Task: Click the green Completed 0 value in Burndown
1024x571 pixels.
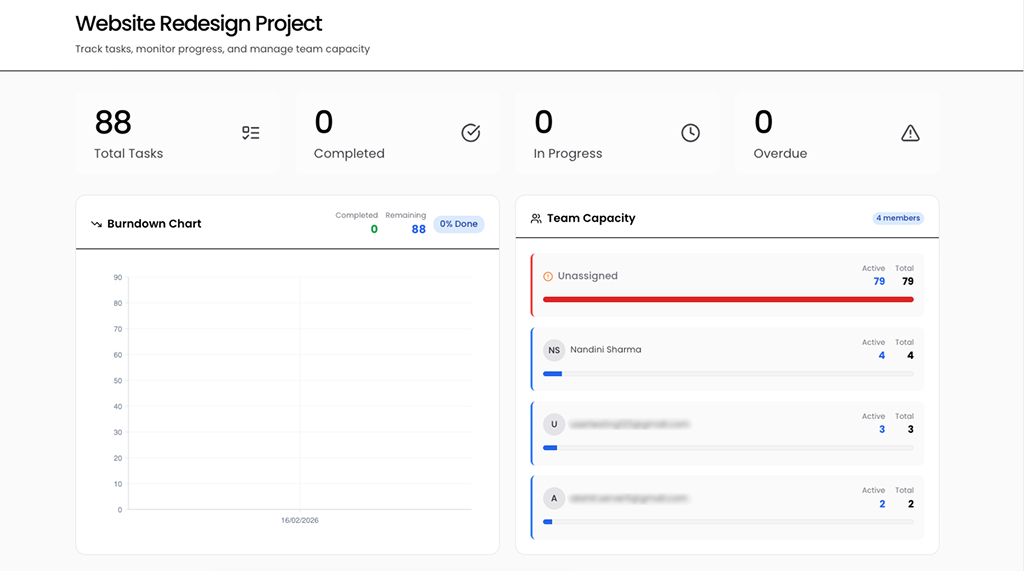Action: coord(374,229)
